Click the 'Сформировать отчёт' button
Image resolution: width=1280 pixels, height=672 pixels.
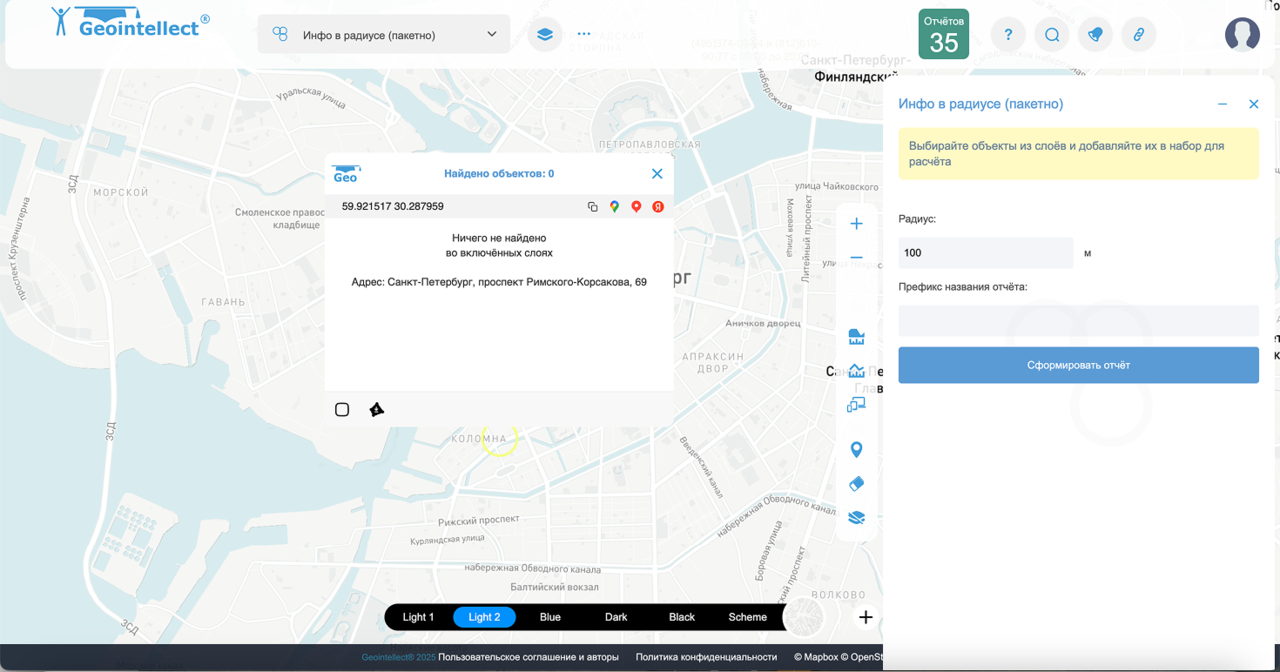click(1078, 365)
